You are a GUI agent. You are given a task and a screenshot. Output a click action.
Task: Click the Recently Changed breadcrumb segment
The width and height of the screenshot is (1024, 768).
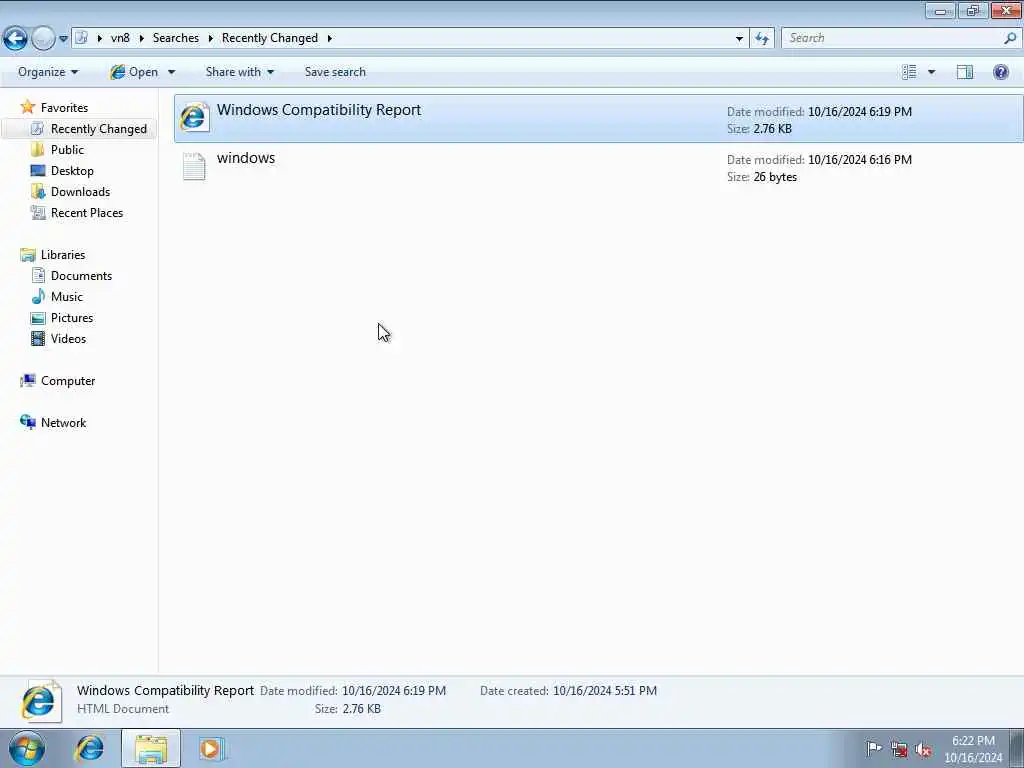(270, 38)
